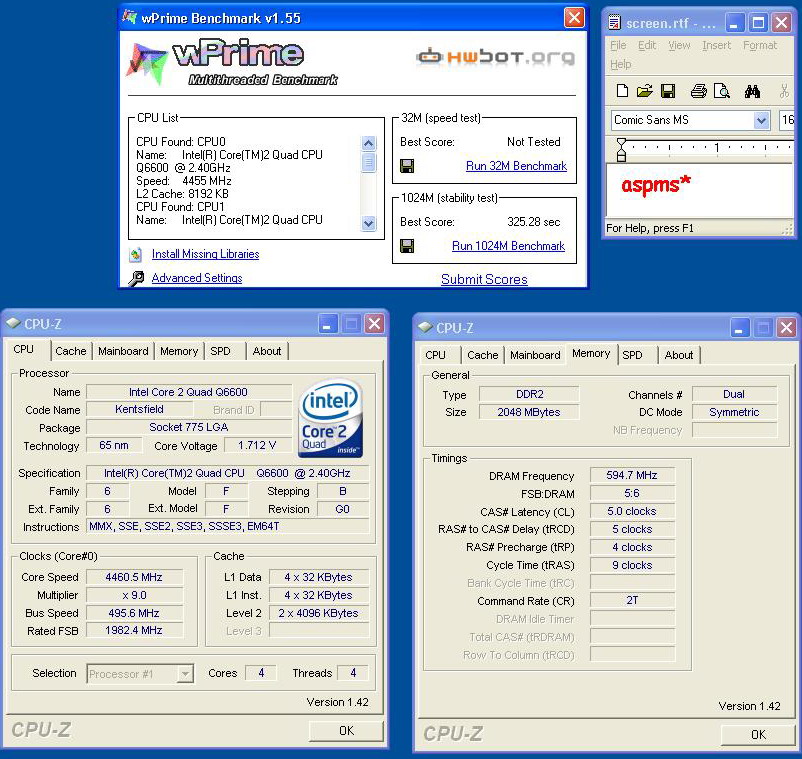Switch to SPD tab in left CPU-Z
The width and height of the screenshot is (802, 759).
tap(220, 351)
